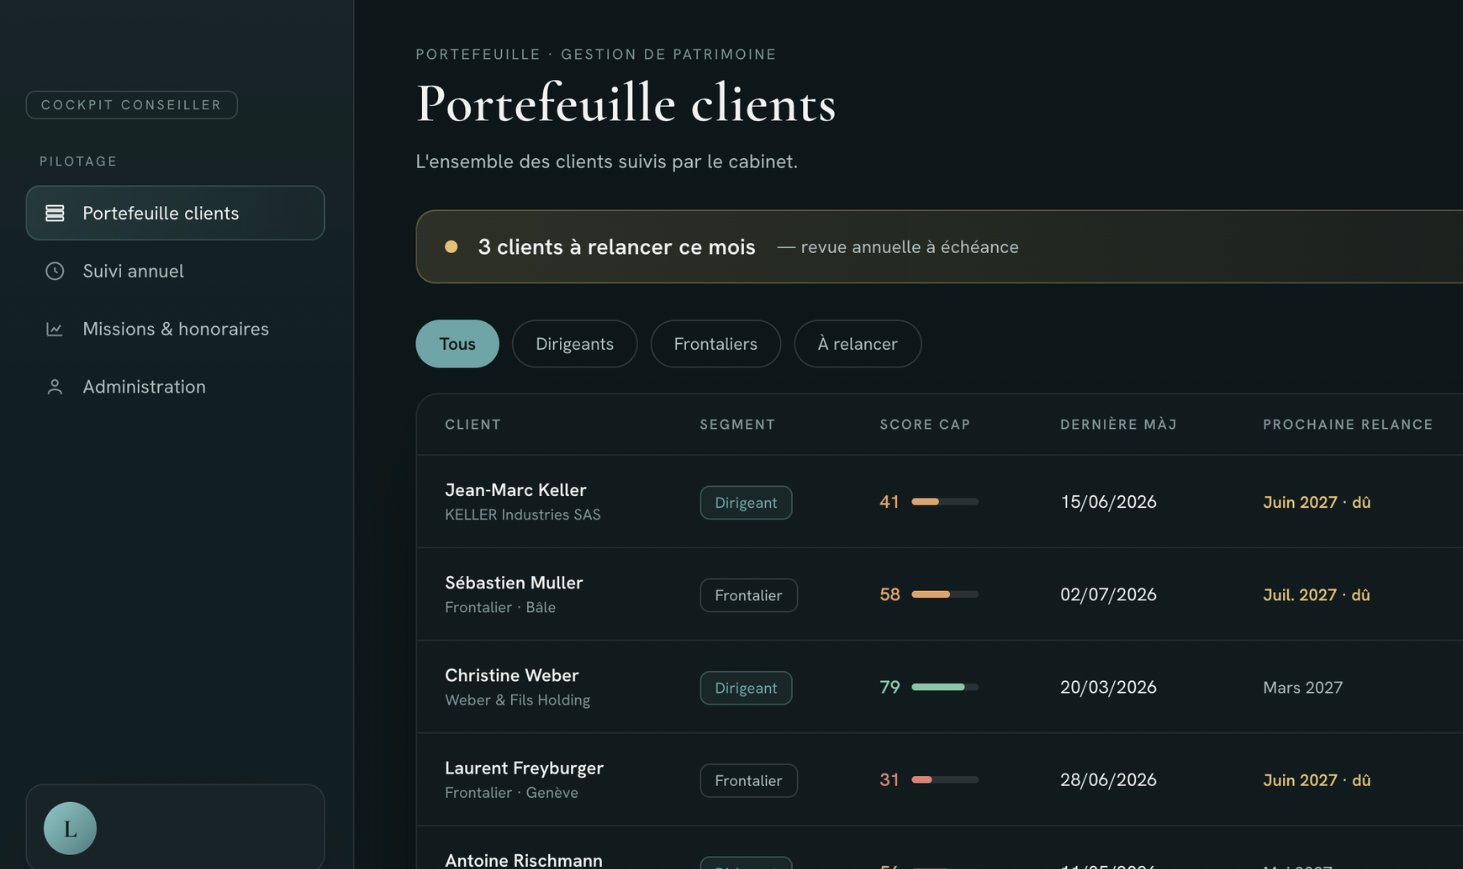1463x869 pixels.
Task: Open the Portefeuille clients sidebar item
Action: 175,213
